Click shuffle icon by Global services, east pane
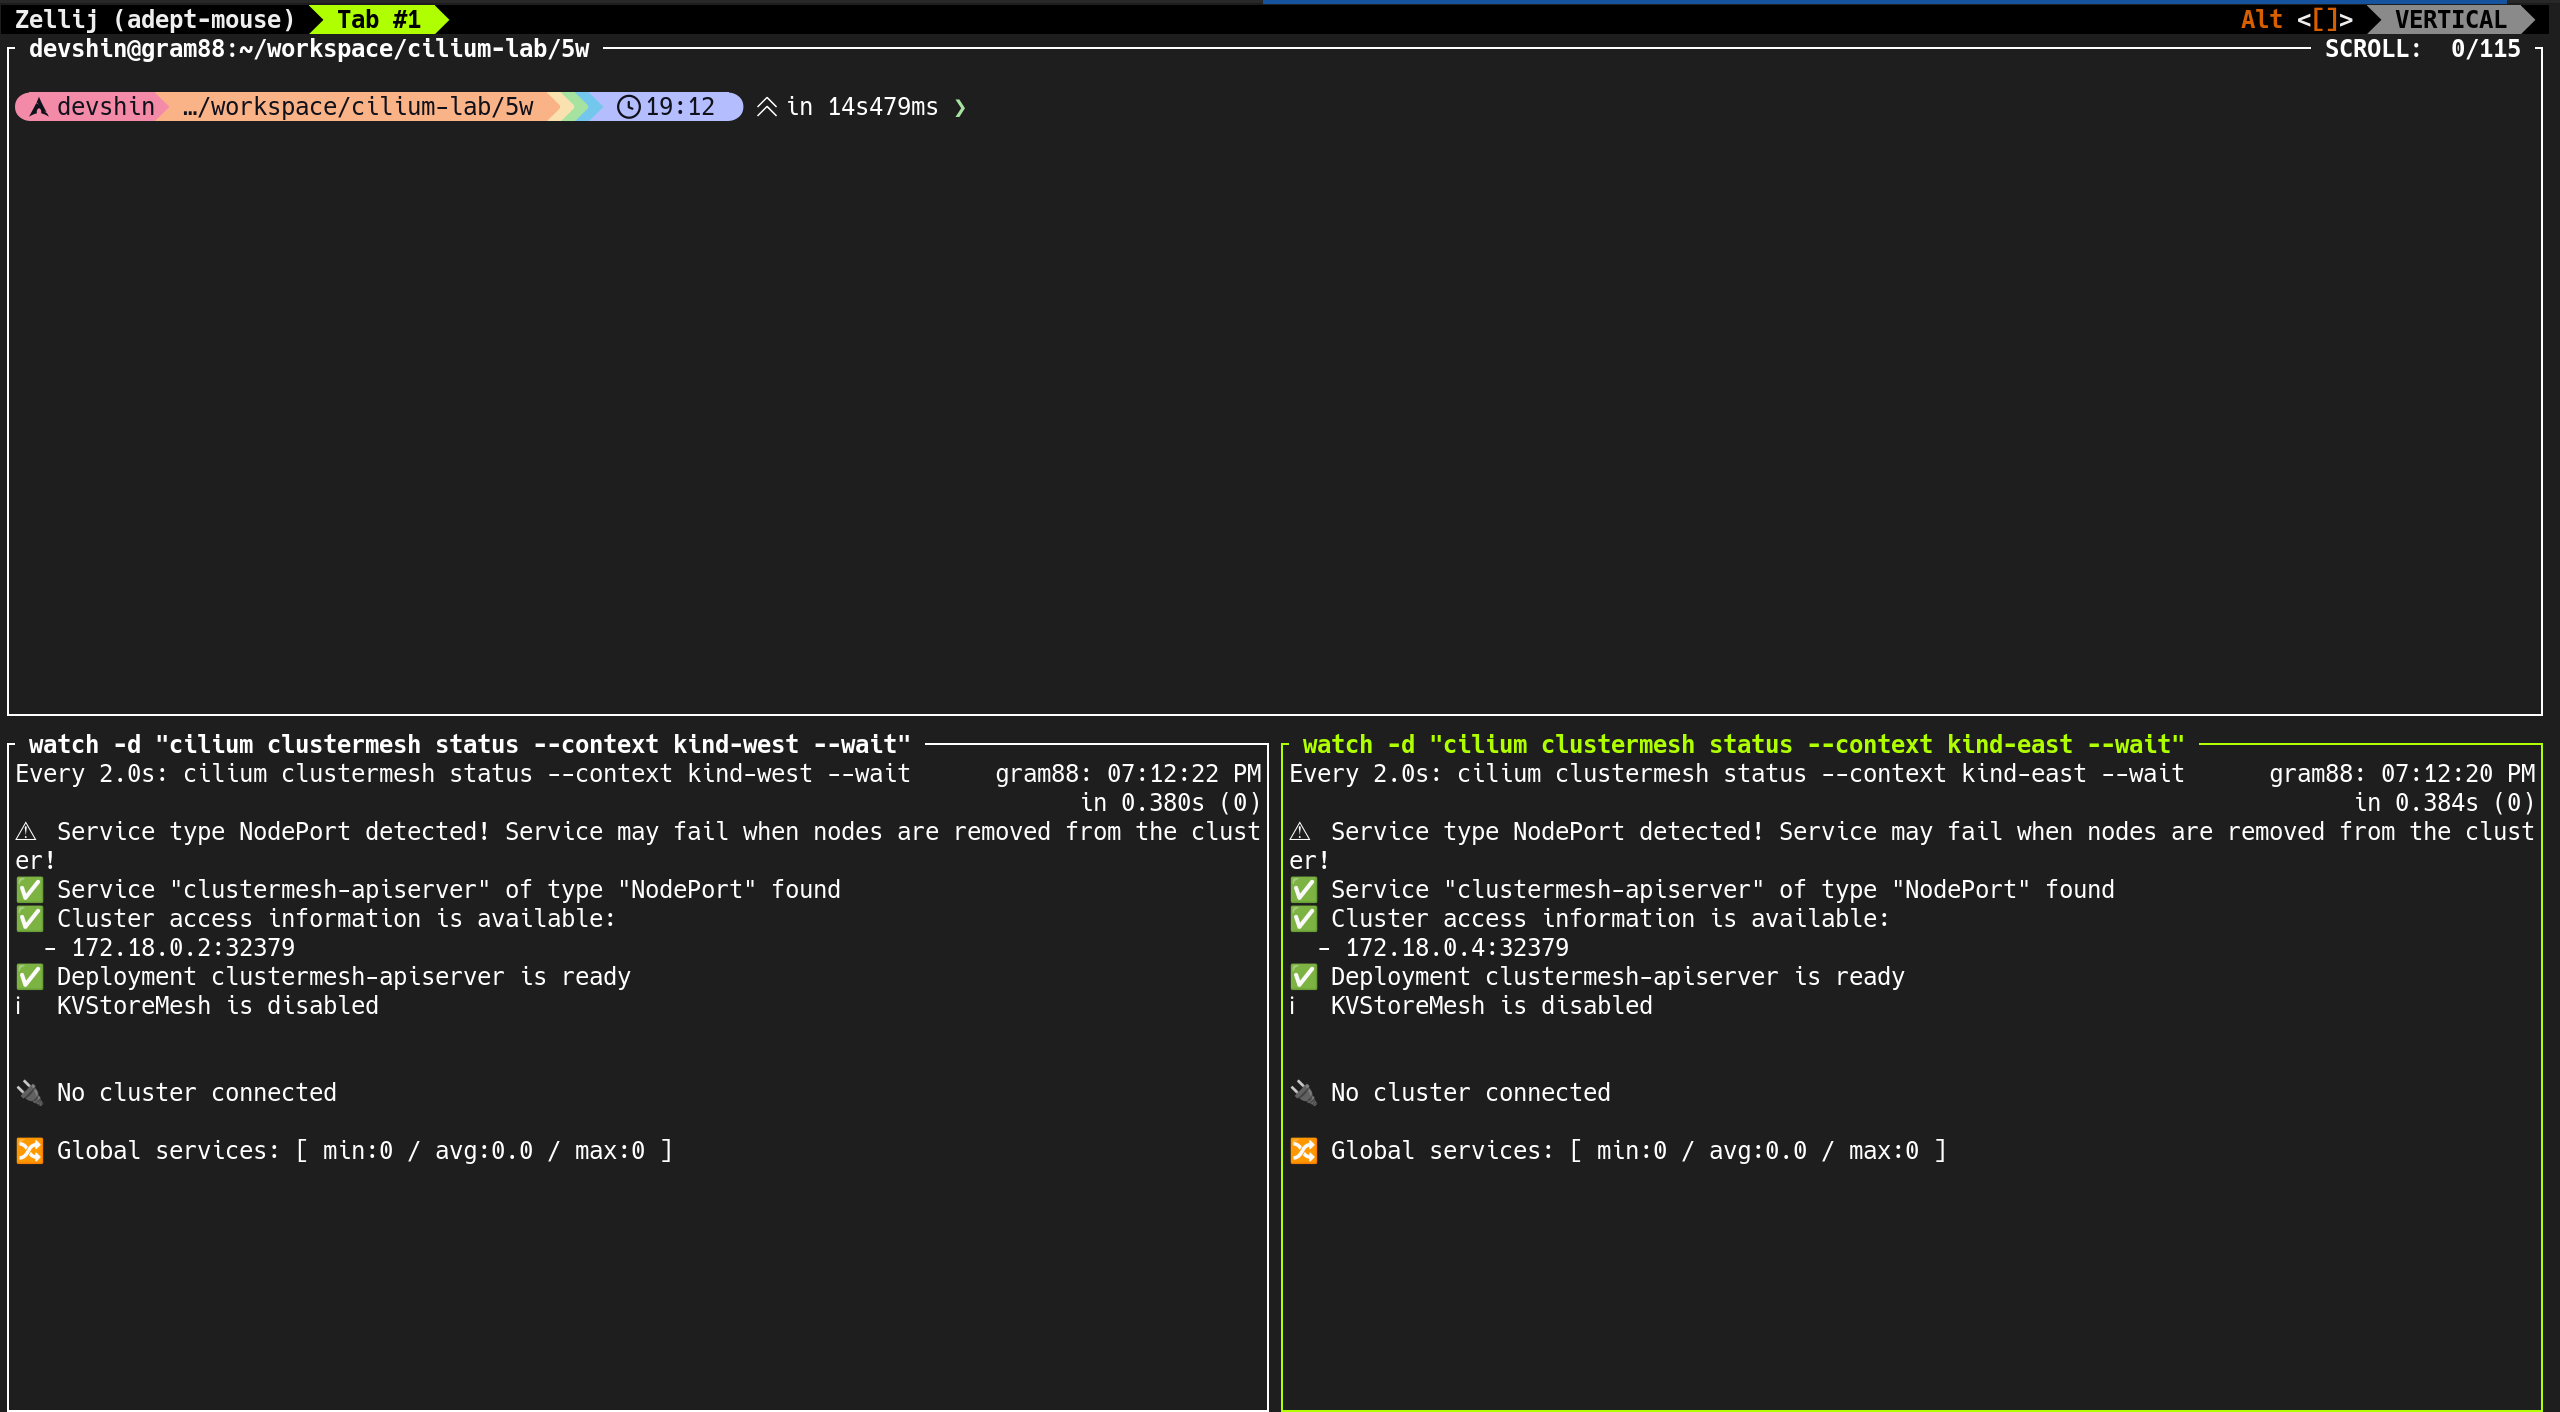2560x1412 pixels. pos(1304,1150)
